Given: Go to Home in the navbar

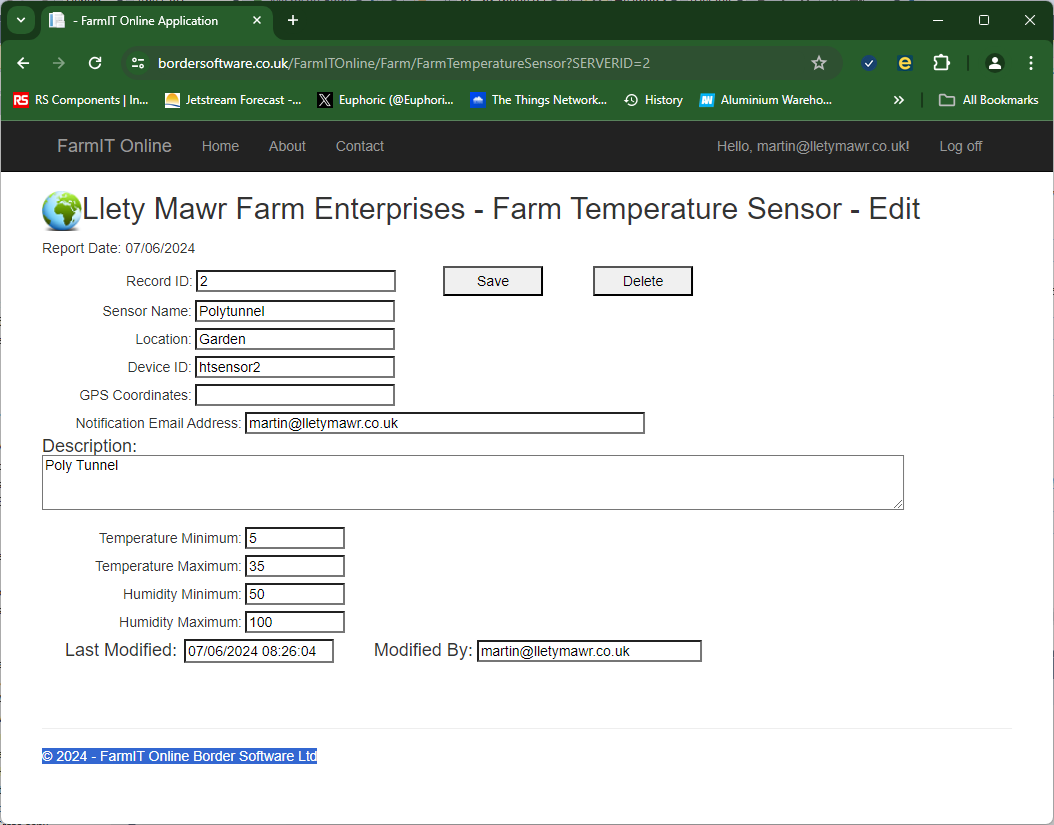Looking at the screenshot, I should coord(220,146).
